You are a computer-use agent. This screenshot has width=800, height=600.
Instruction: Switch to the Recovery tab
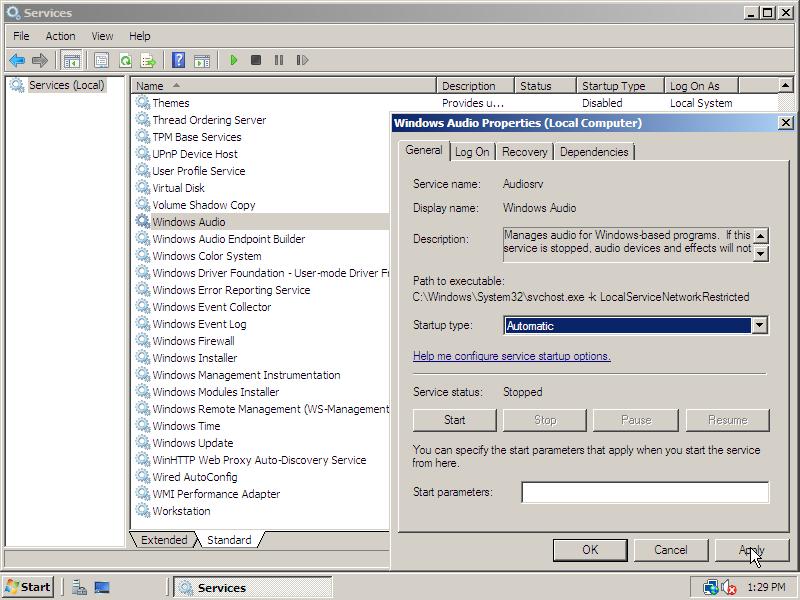click(524, 152)
